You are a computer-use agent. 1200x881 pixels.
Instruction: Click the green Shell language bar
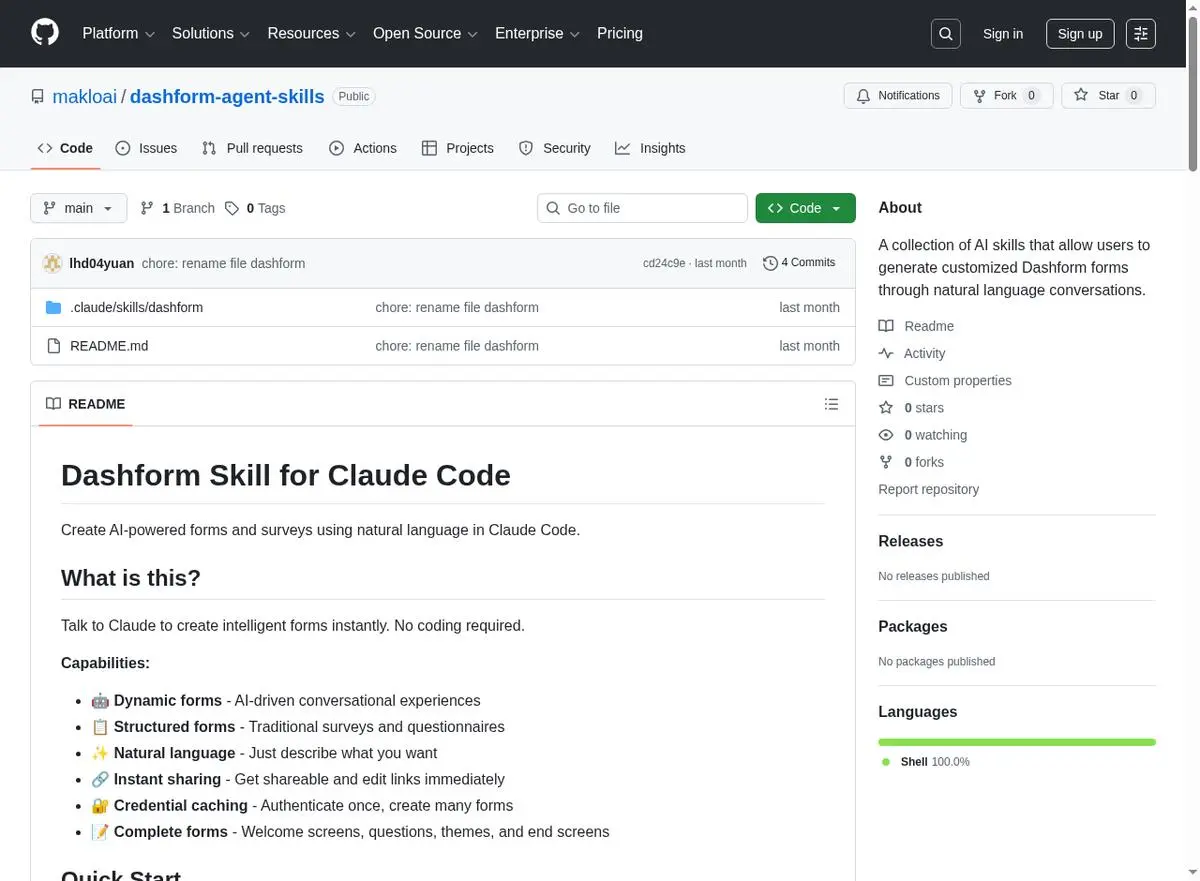1017,742
